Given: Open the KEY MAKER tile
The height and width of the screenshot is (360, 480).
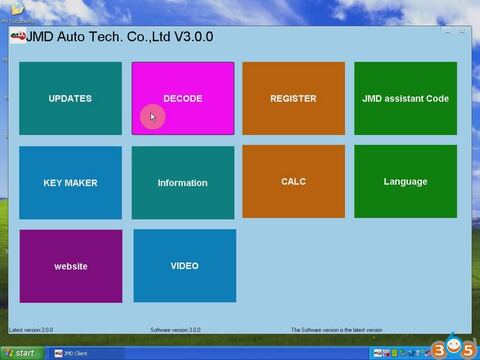Looking at the screenshot, I should pyautogui.click(x=70, y=183).
